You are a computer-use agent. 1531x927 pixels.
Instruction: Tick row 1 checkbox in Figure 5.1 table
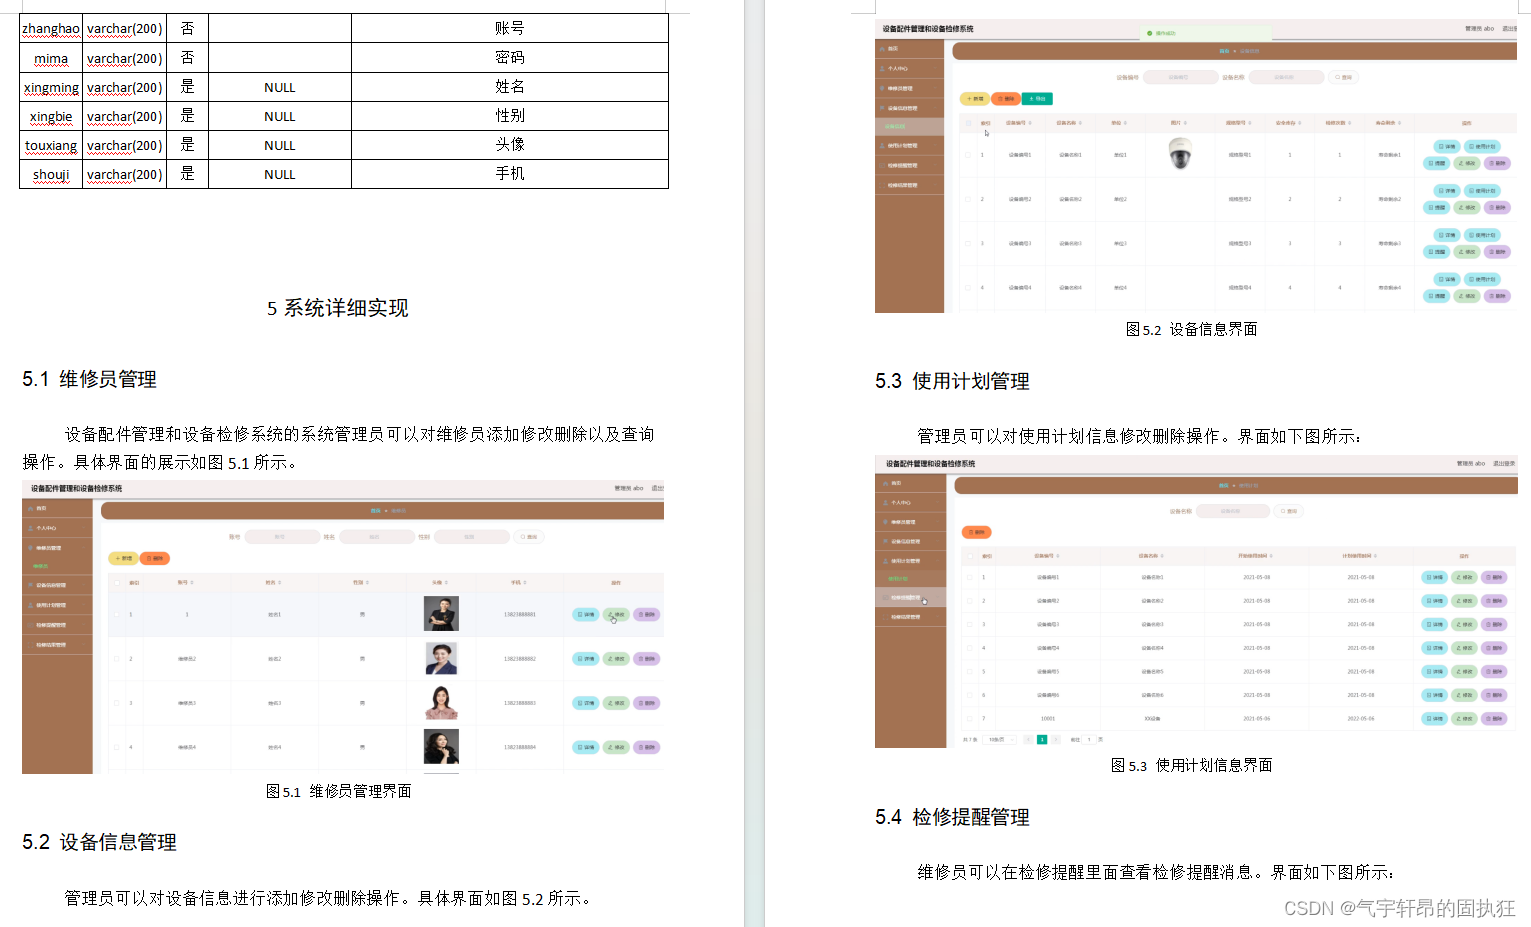coord(117,614)
